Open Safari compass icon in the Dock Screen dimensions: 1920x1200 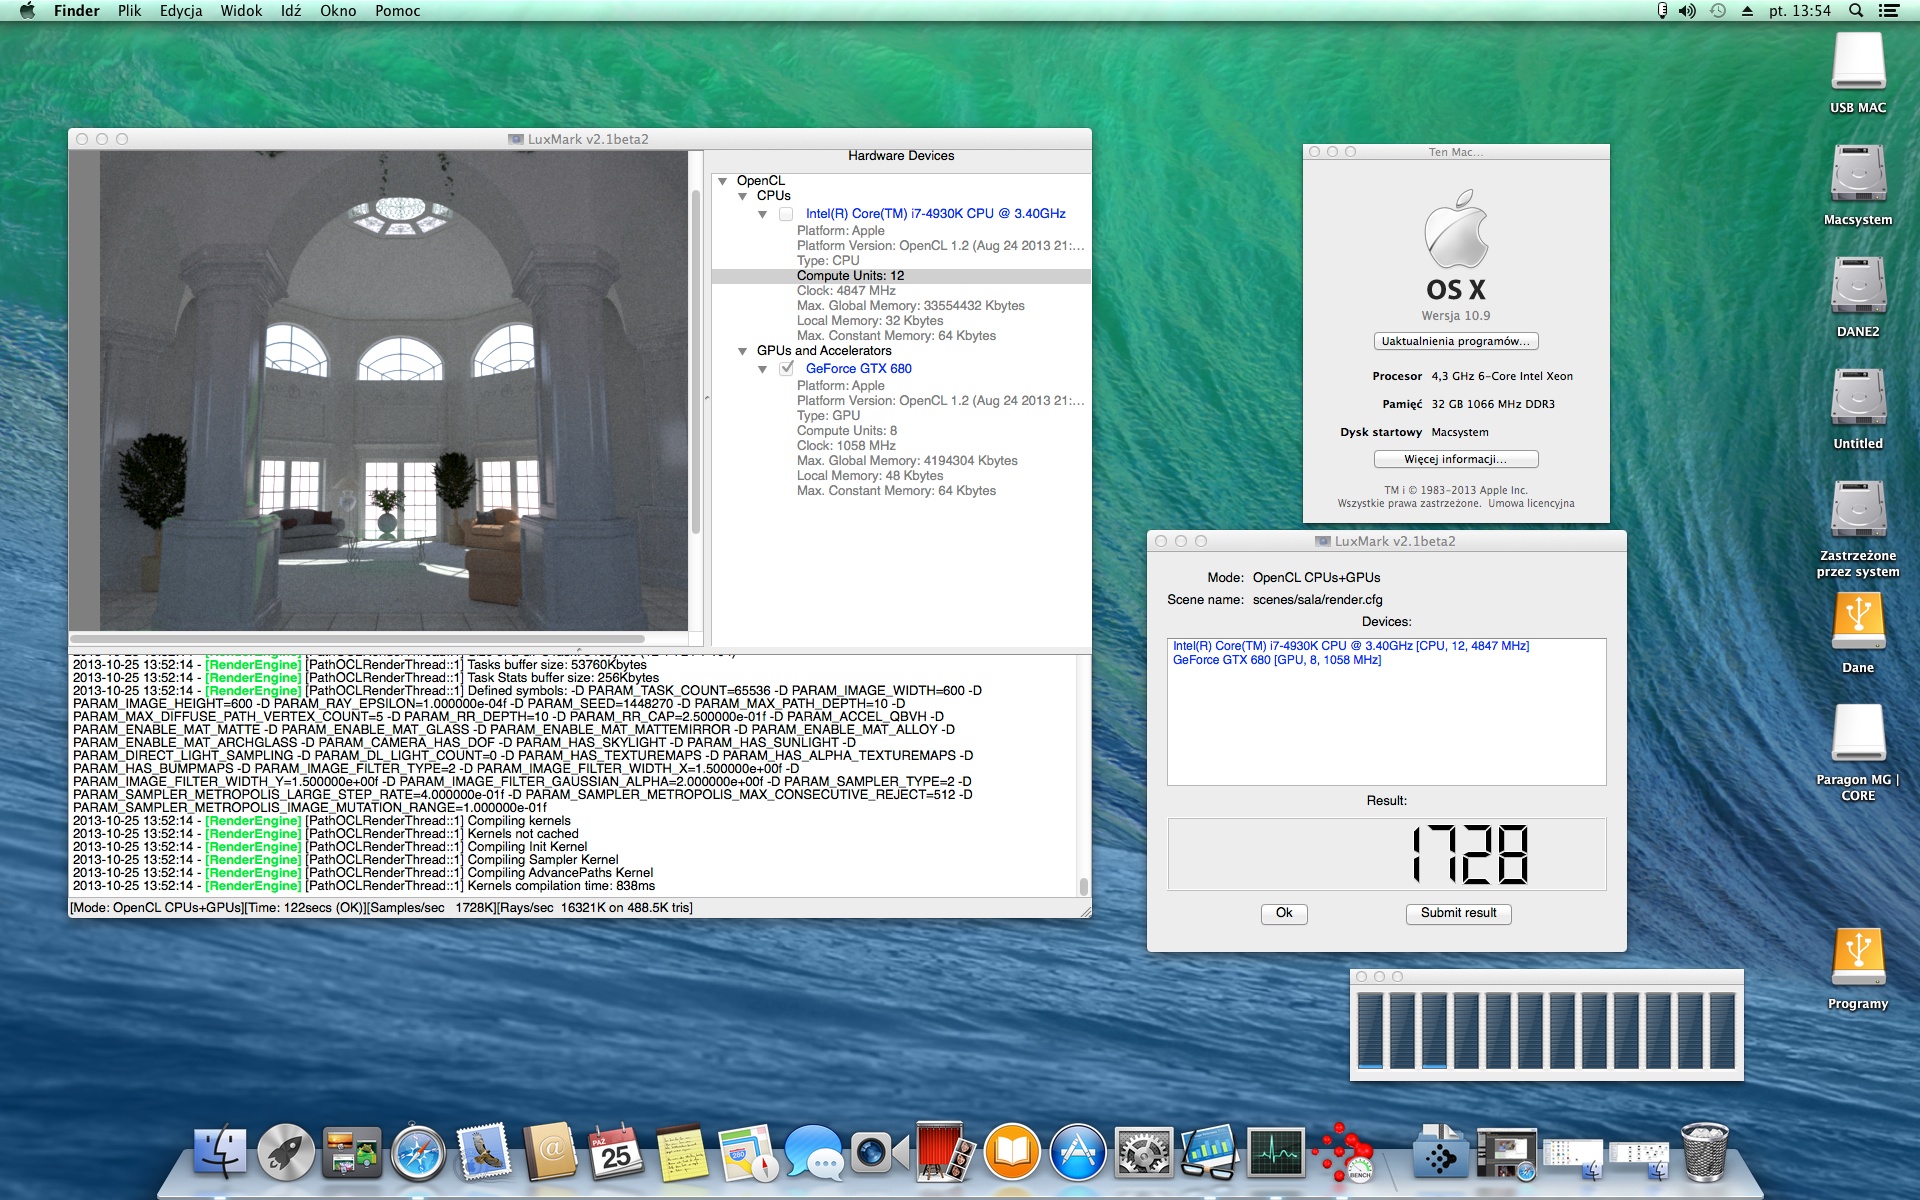click(418, 1153)
